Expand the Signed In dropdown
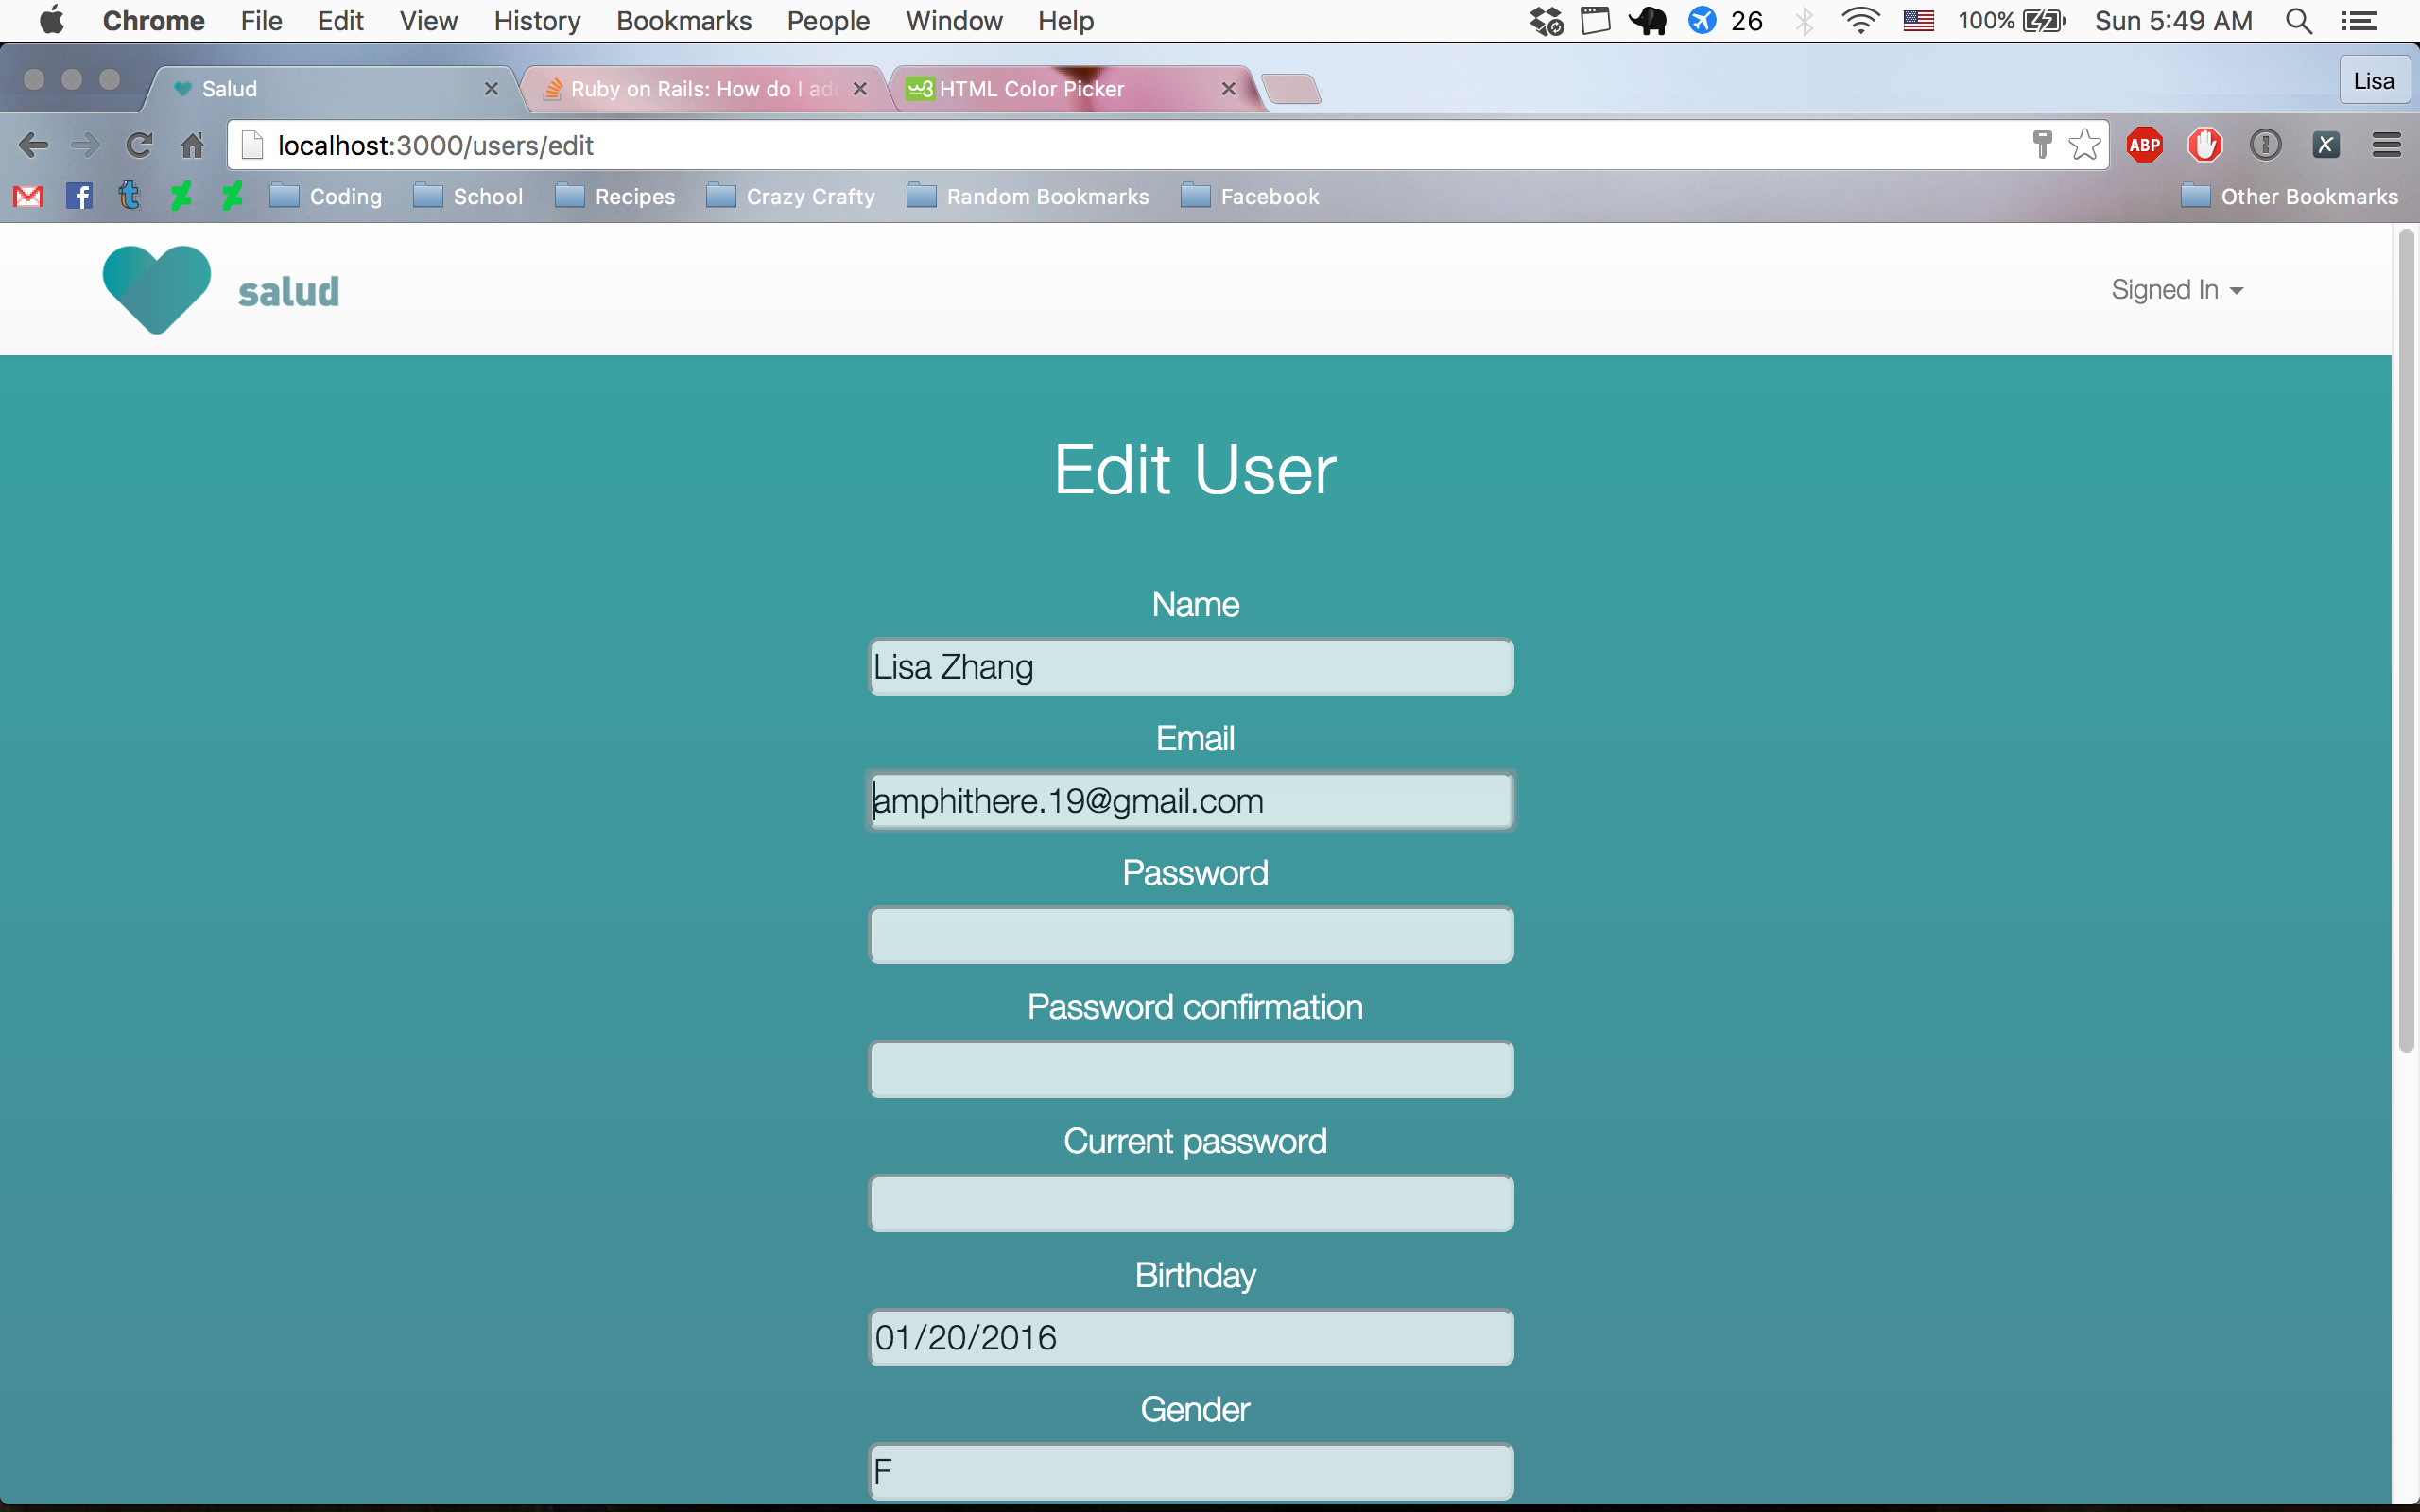The image size is (2420, 1512). [2176, 290]
